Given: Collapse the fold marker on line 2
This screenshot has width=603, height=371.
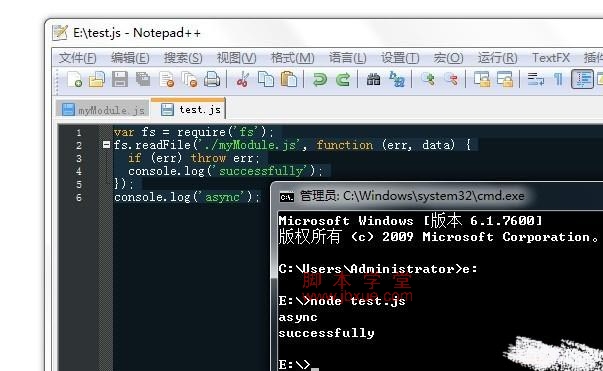Looking at the screenshot, I should pyautogui.click(x=107, y=145).
